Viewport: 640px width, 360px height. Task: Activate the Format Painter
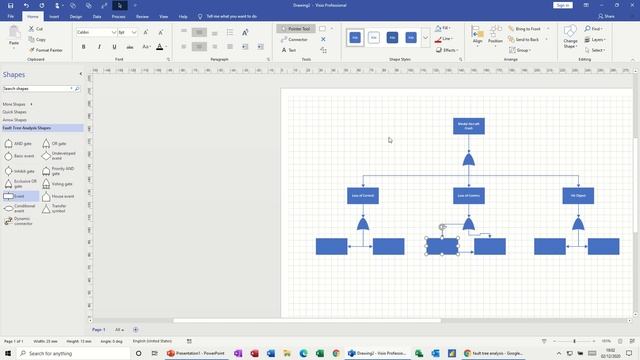point(46,50)
